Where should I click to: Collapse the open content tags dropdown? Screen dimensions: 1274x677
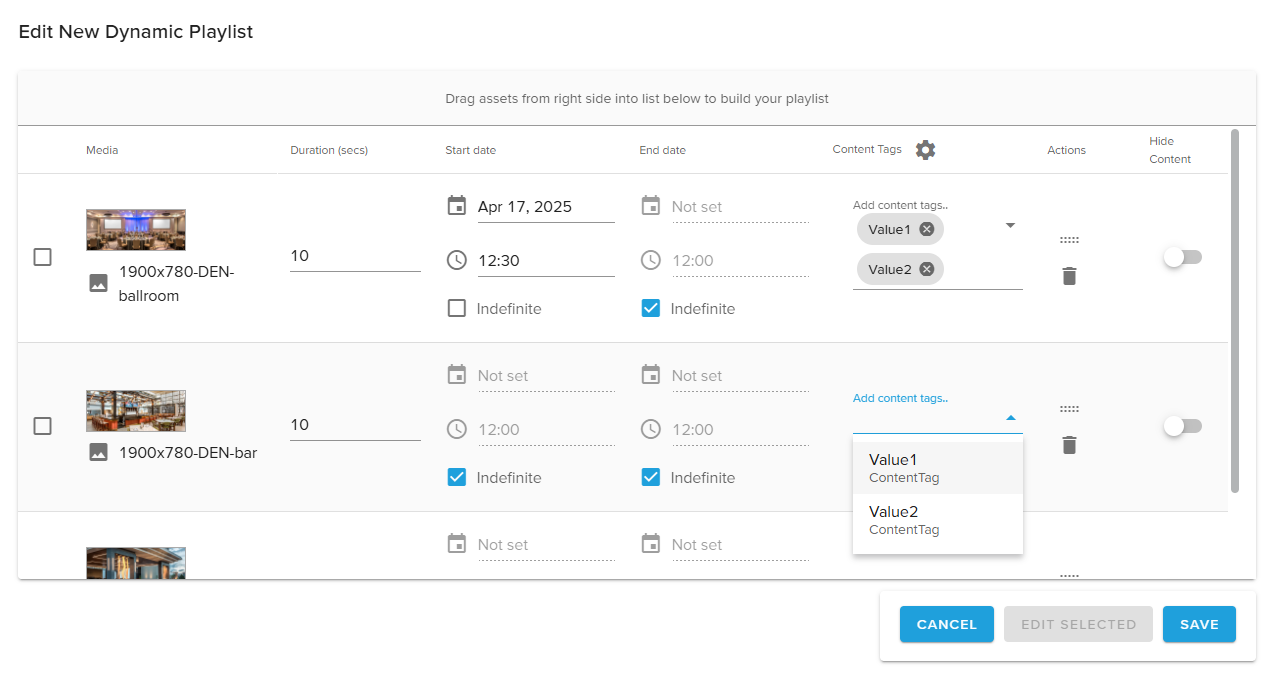click(1010, 418)
